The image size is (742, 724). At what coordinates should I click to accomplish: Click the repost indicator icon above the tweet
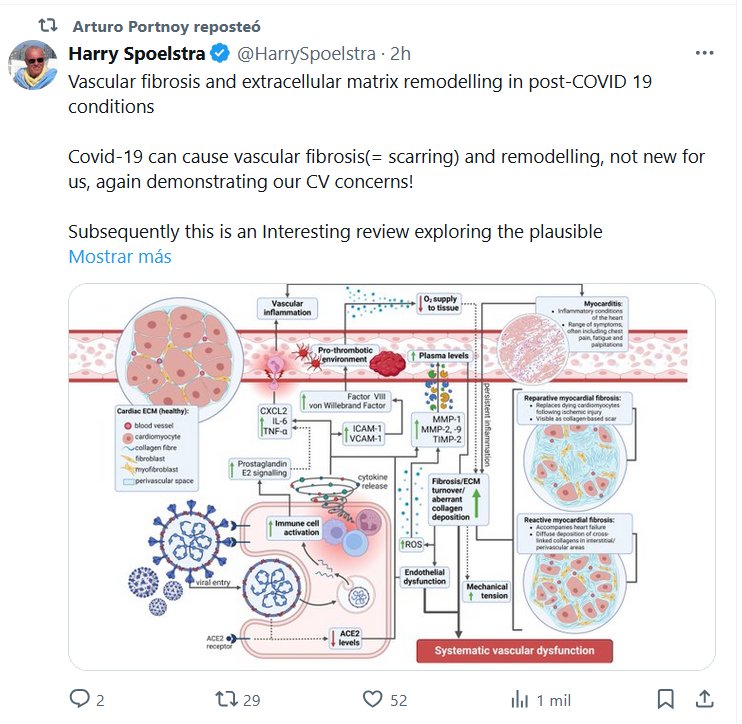click(46, 23)
